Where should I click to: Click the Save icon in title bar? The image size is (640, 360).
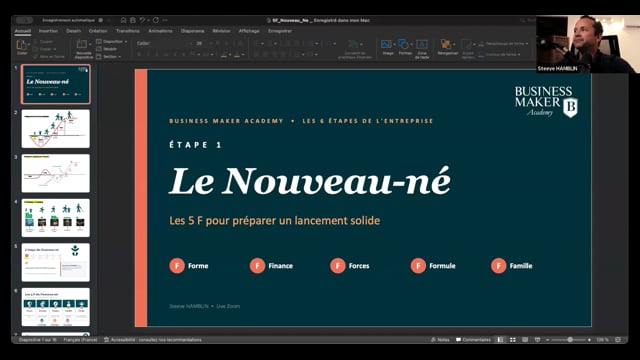(133, 20)
